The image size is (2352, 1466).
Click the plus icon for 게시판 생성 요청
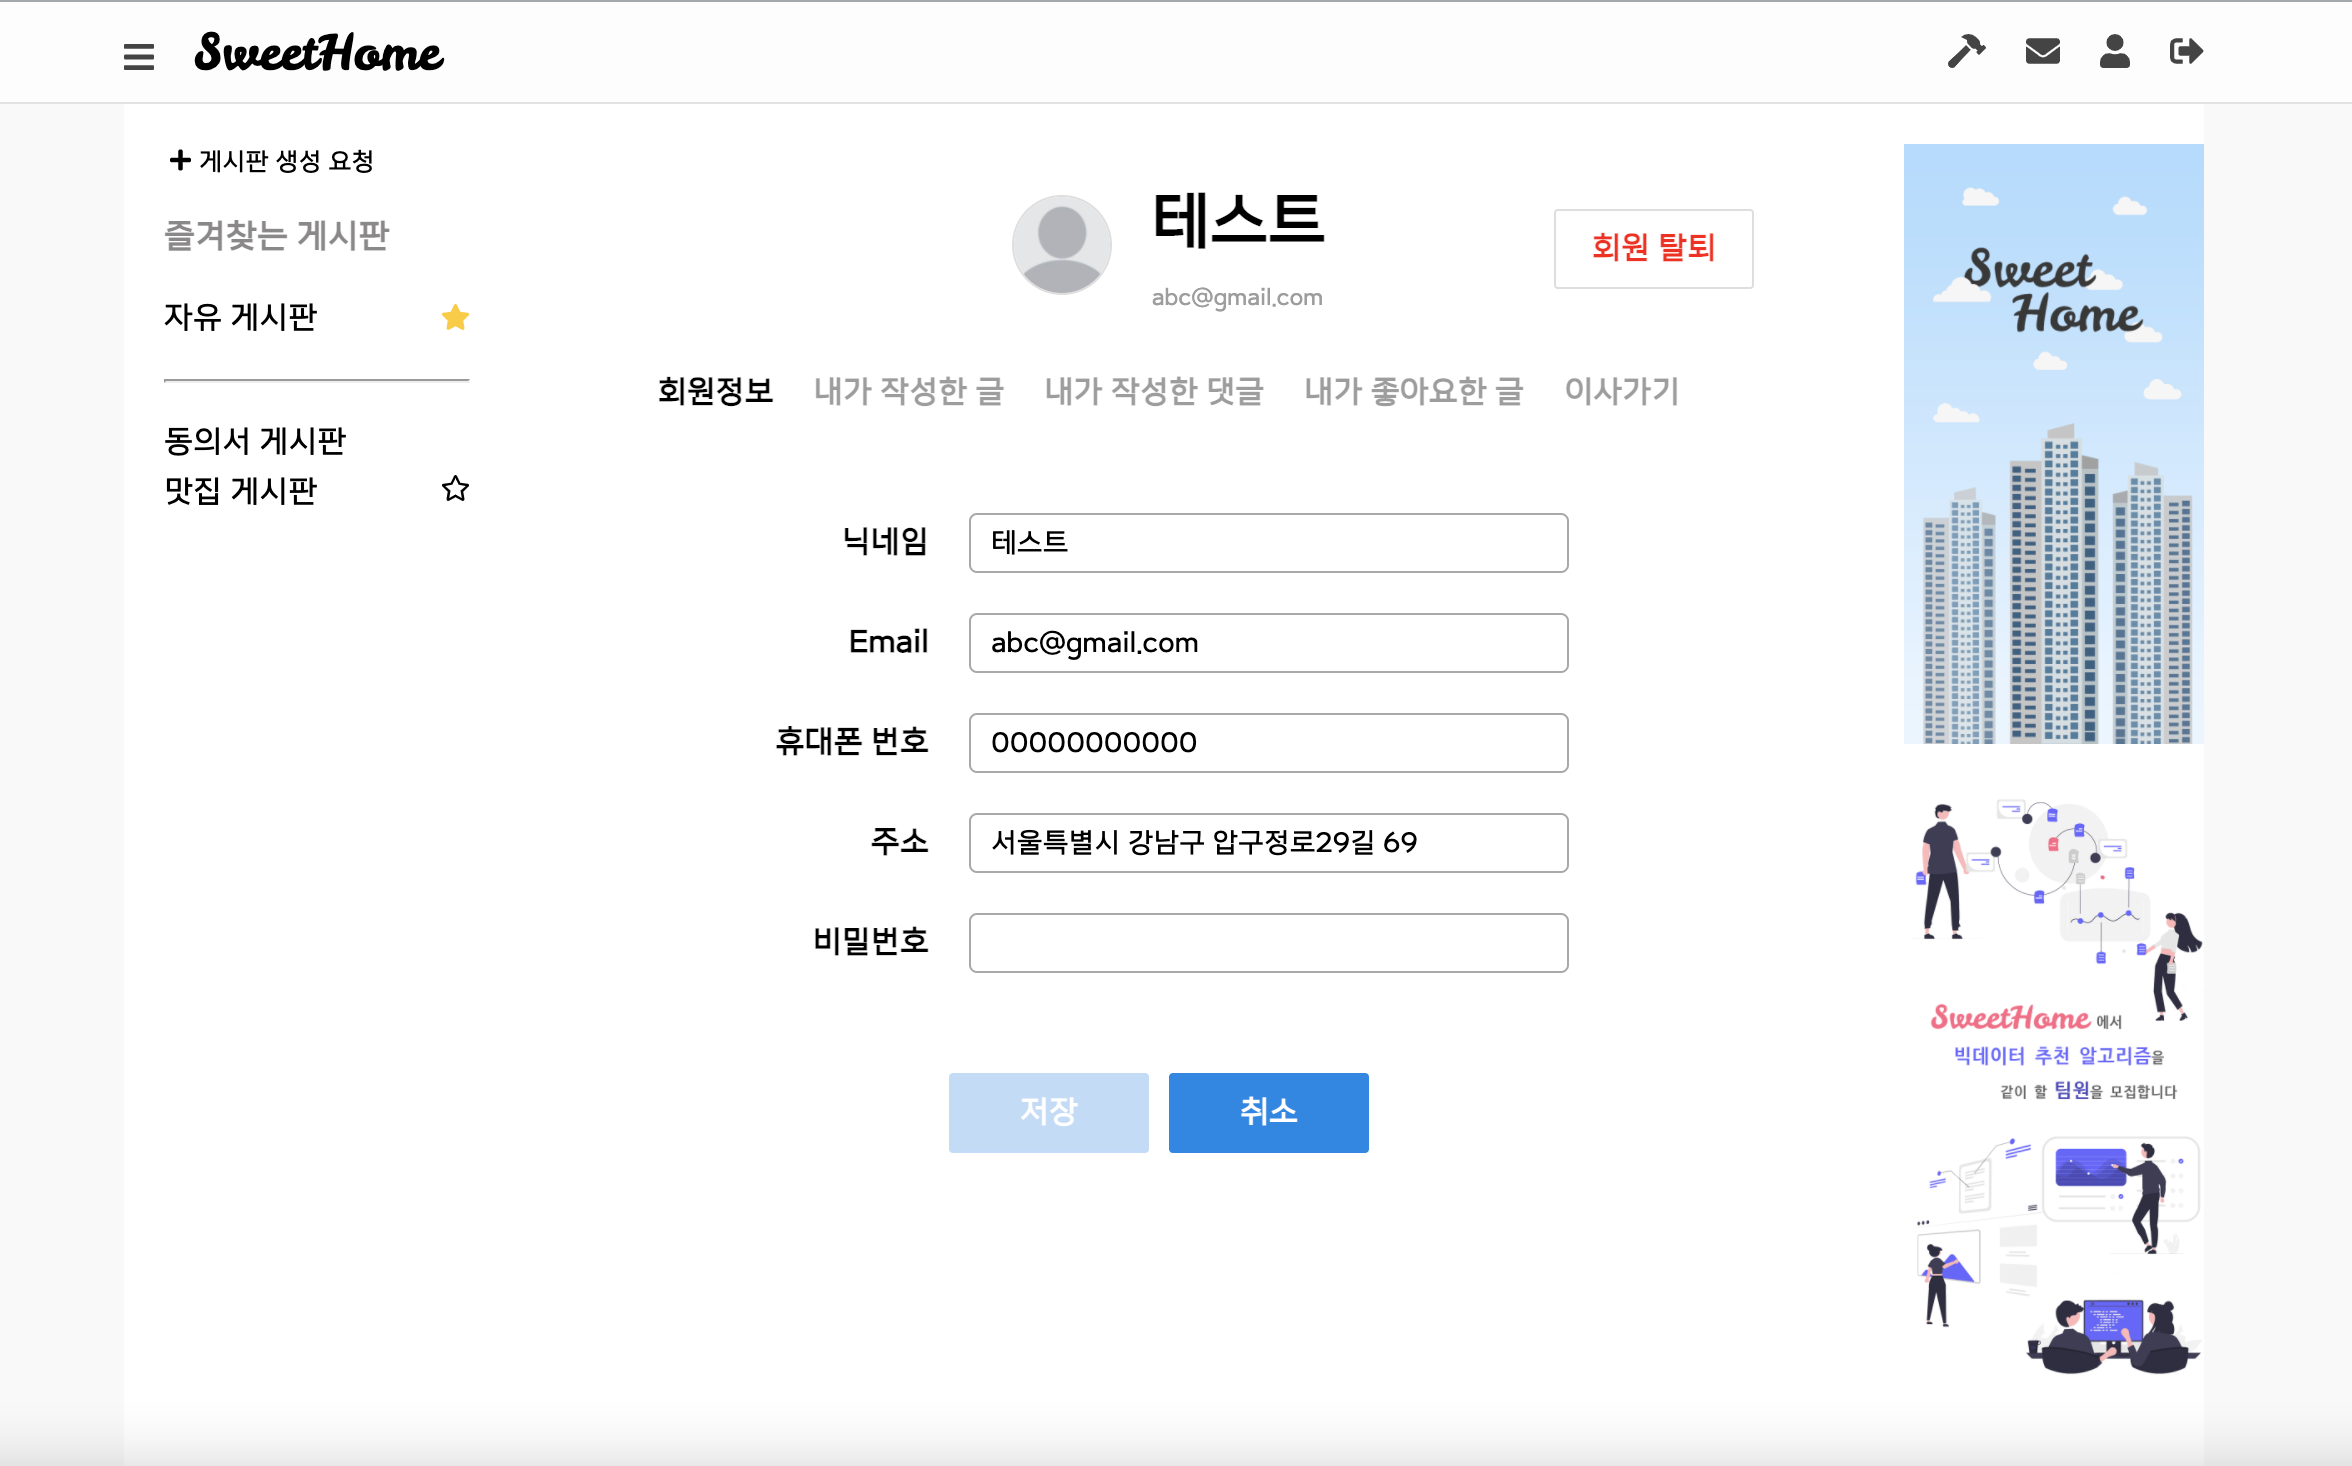point(180,160)
